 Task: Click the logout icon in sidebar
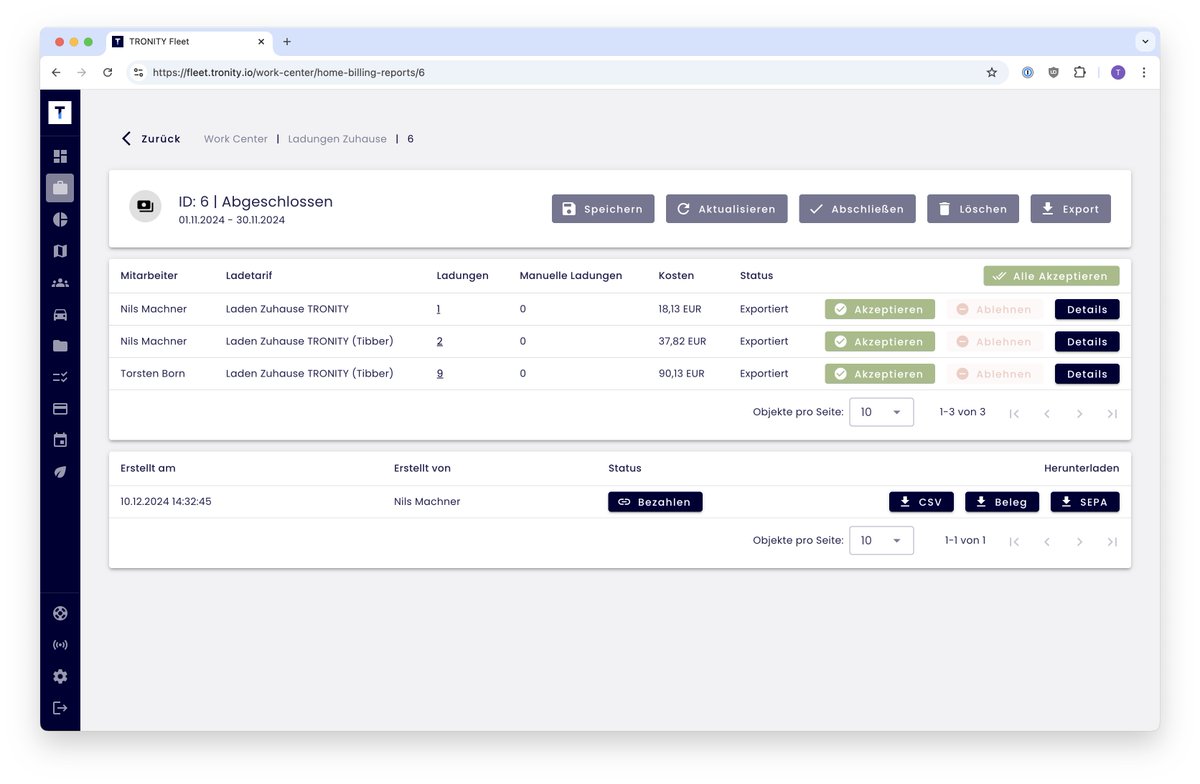(60, 708)
